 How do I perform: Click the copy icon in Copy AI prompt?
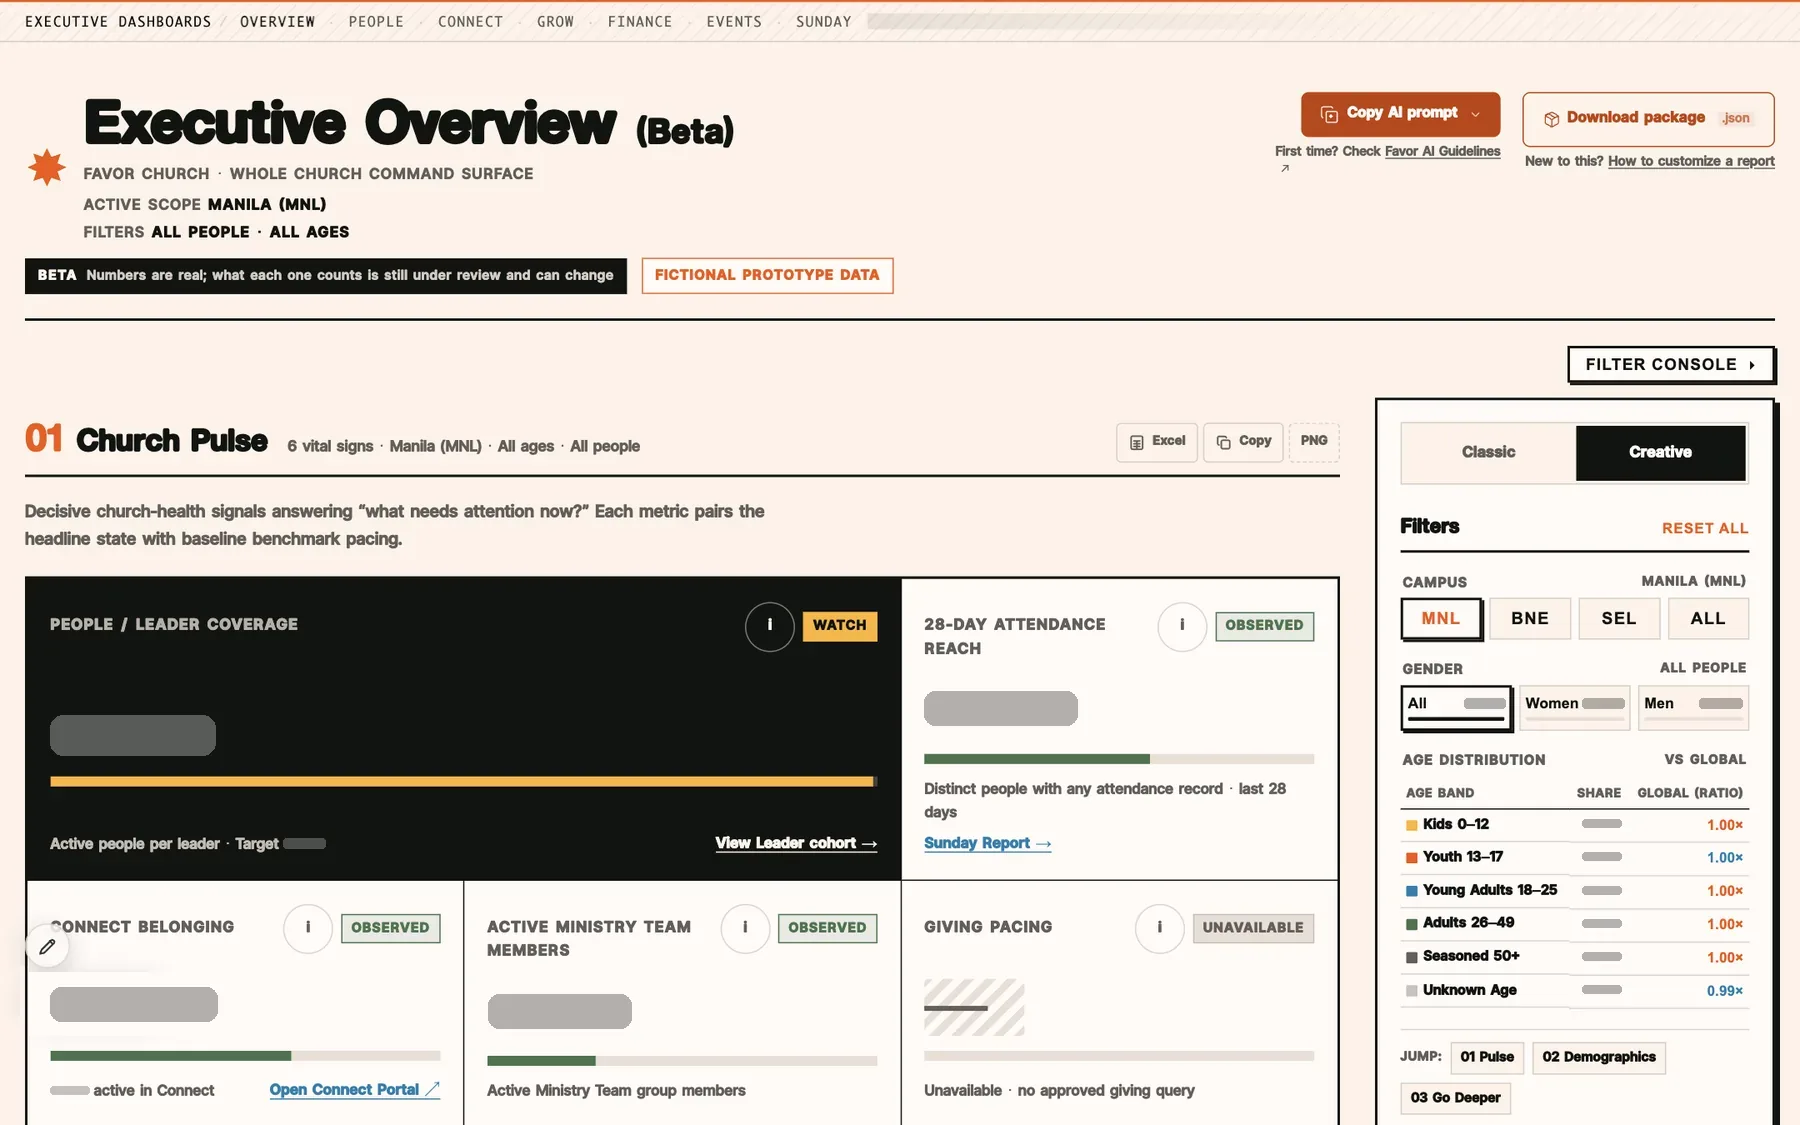click(1329, 114)
